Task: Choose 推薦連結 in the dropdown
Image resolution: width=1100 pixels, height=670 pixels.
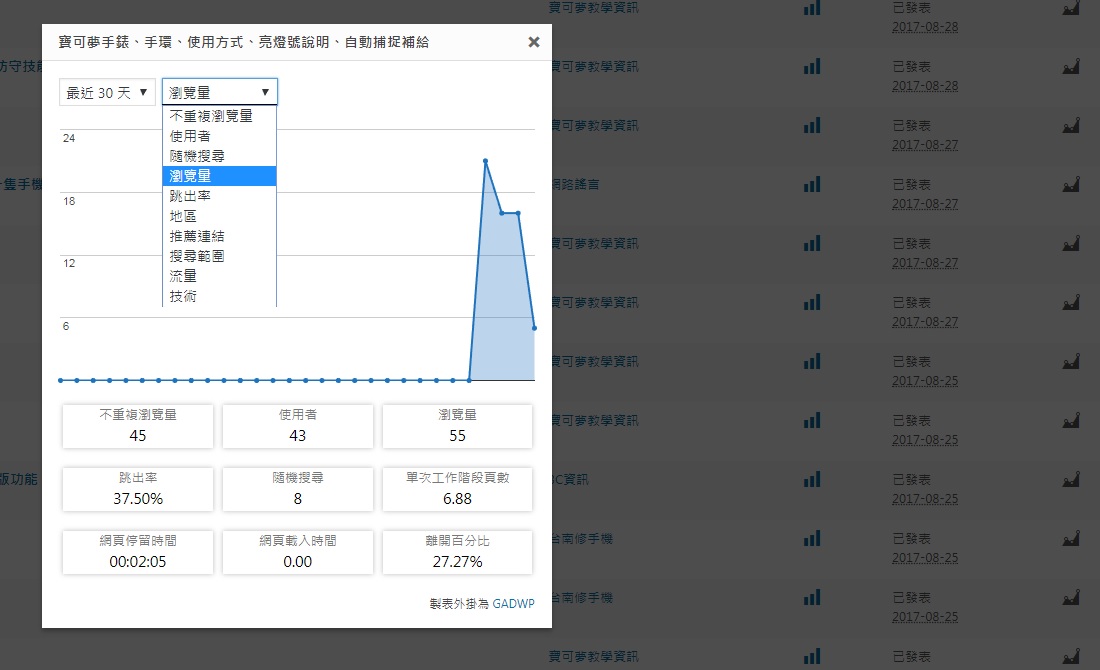Action: coord(197,236)
